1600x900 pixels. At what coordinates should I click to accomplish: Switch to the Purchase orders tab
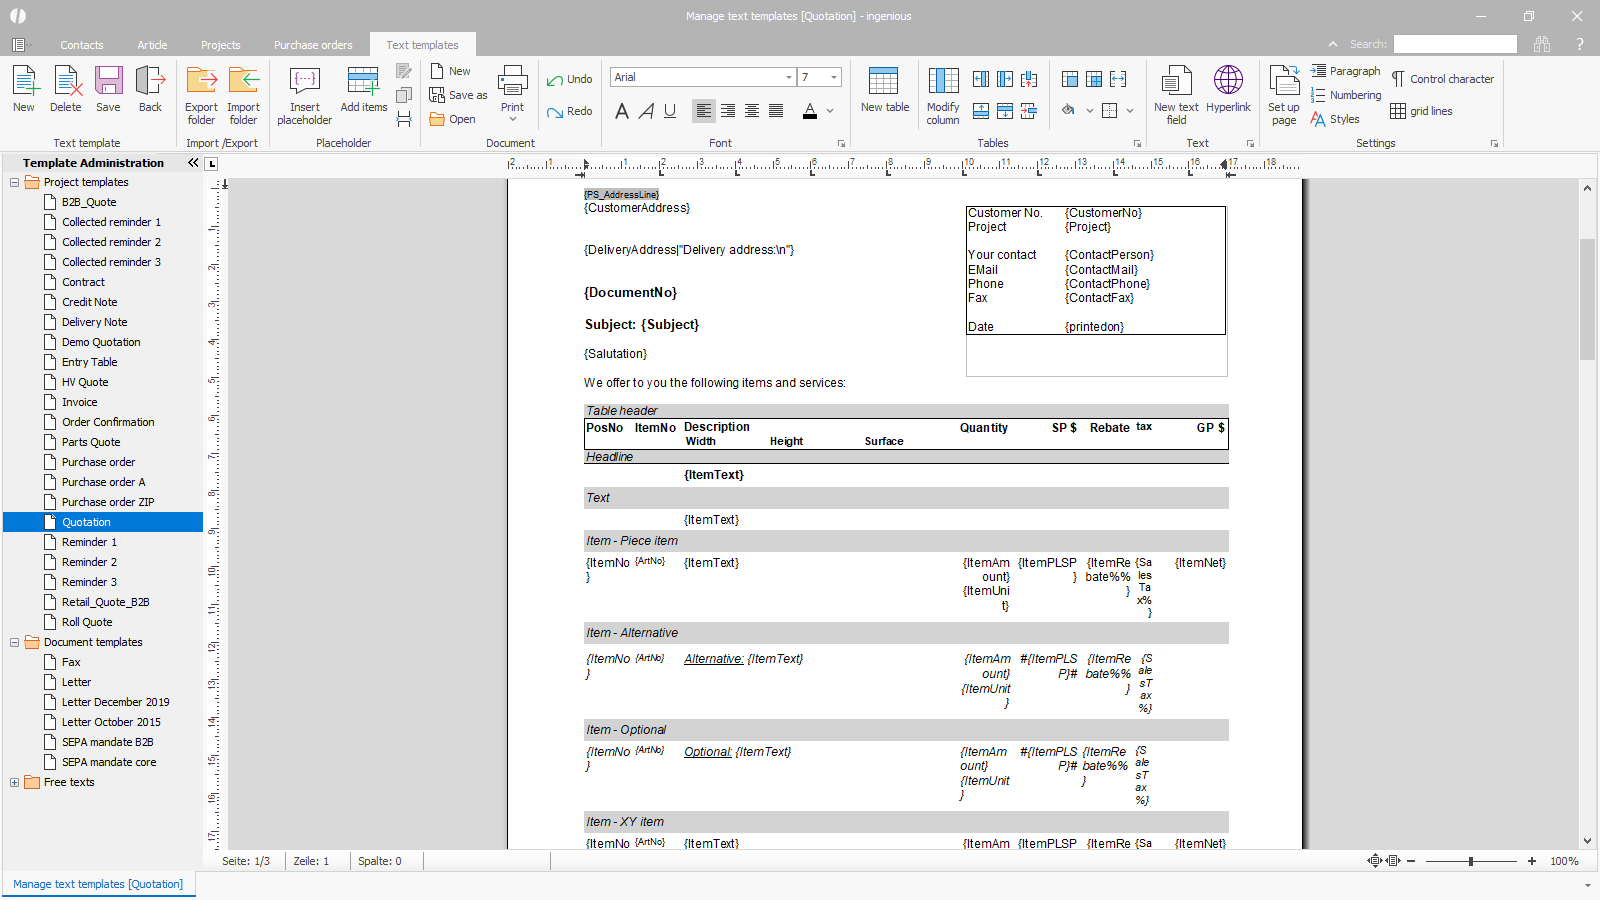click(313, 45)
